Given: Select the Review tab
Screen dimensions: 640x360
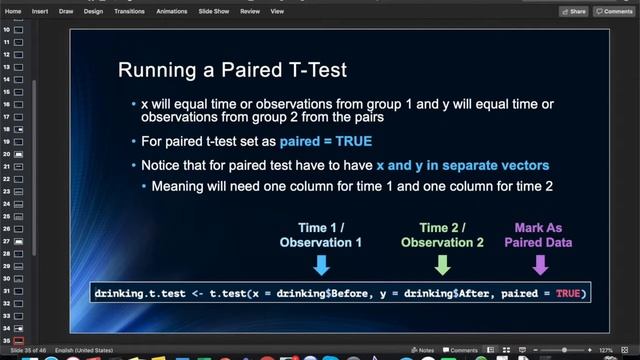Looking at the screenshot, I should [250, 11].
